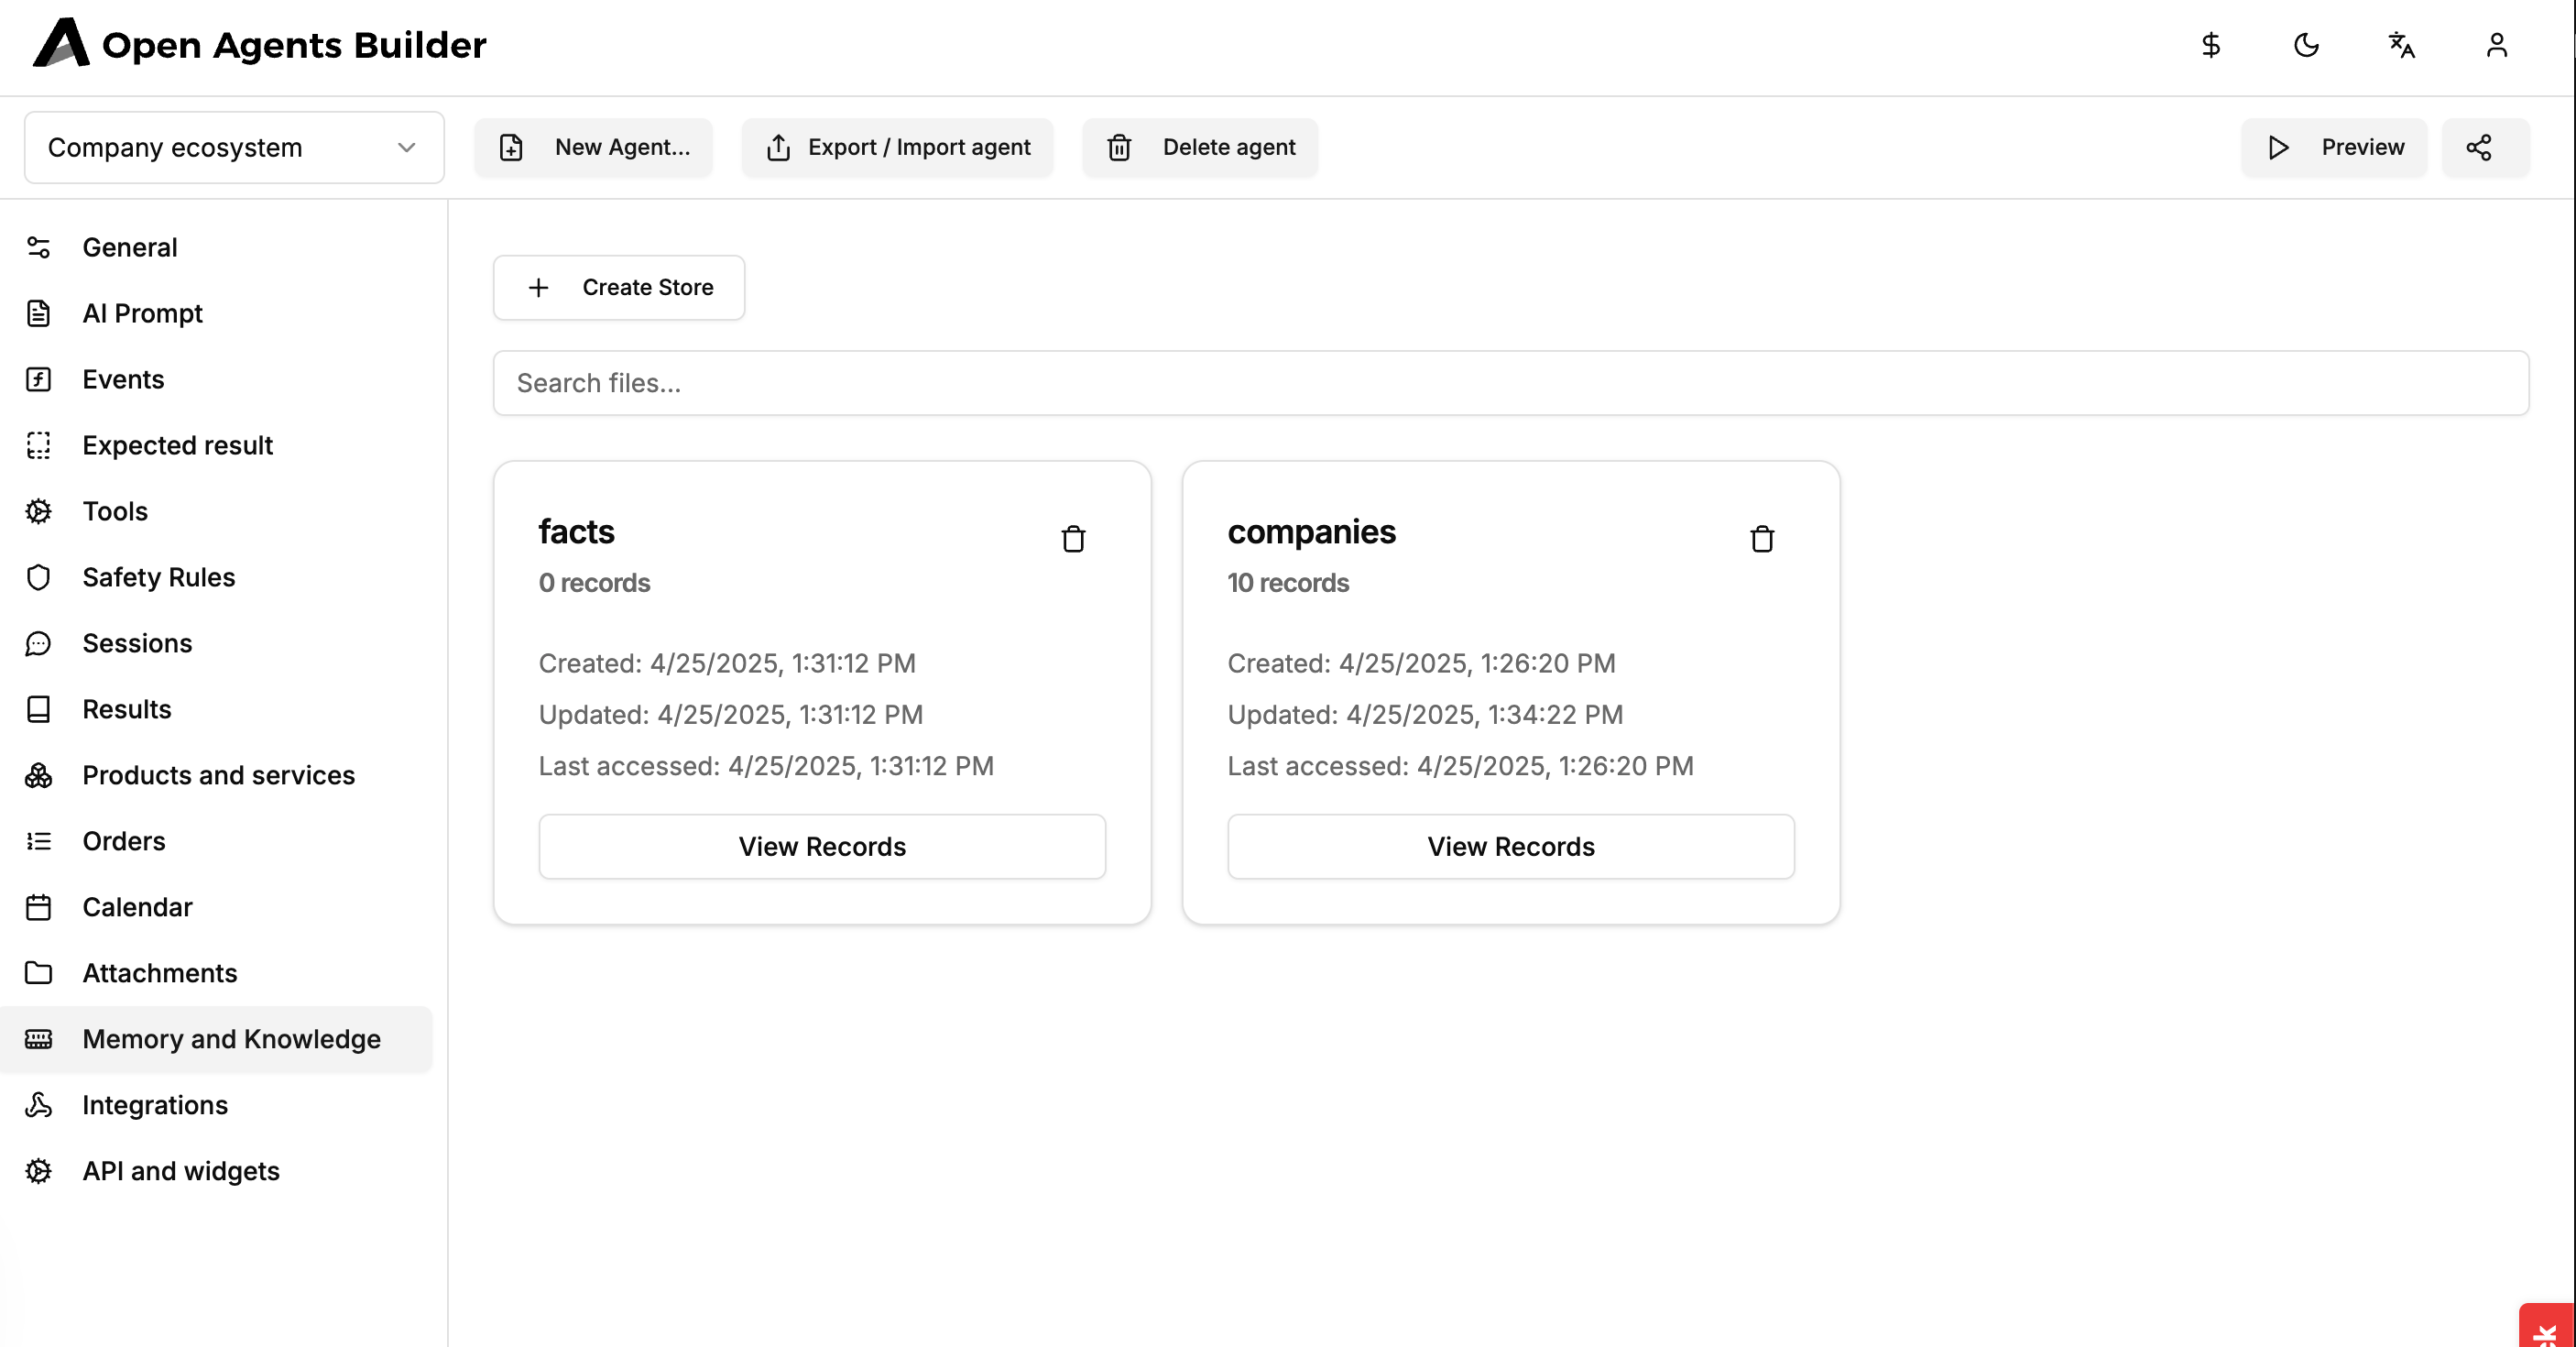Open the language translation icon
The height and width of the screenshot is (1347, 2576).
2401,45
